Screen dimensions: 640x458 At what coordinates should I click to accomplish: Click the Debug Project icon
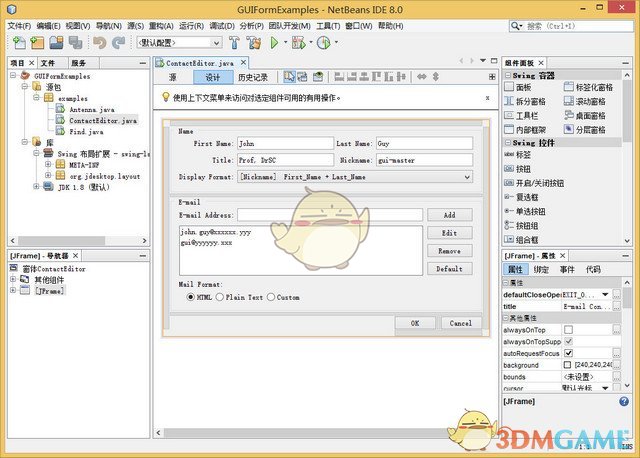(x=298, y=42)
